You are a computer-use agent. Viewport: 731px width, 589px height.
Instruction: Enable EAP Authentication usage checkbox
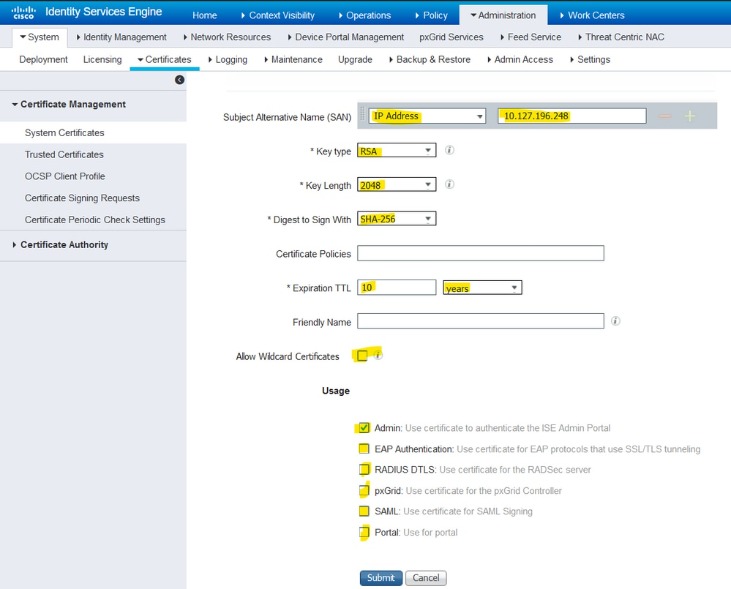tap(364, 449)
